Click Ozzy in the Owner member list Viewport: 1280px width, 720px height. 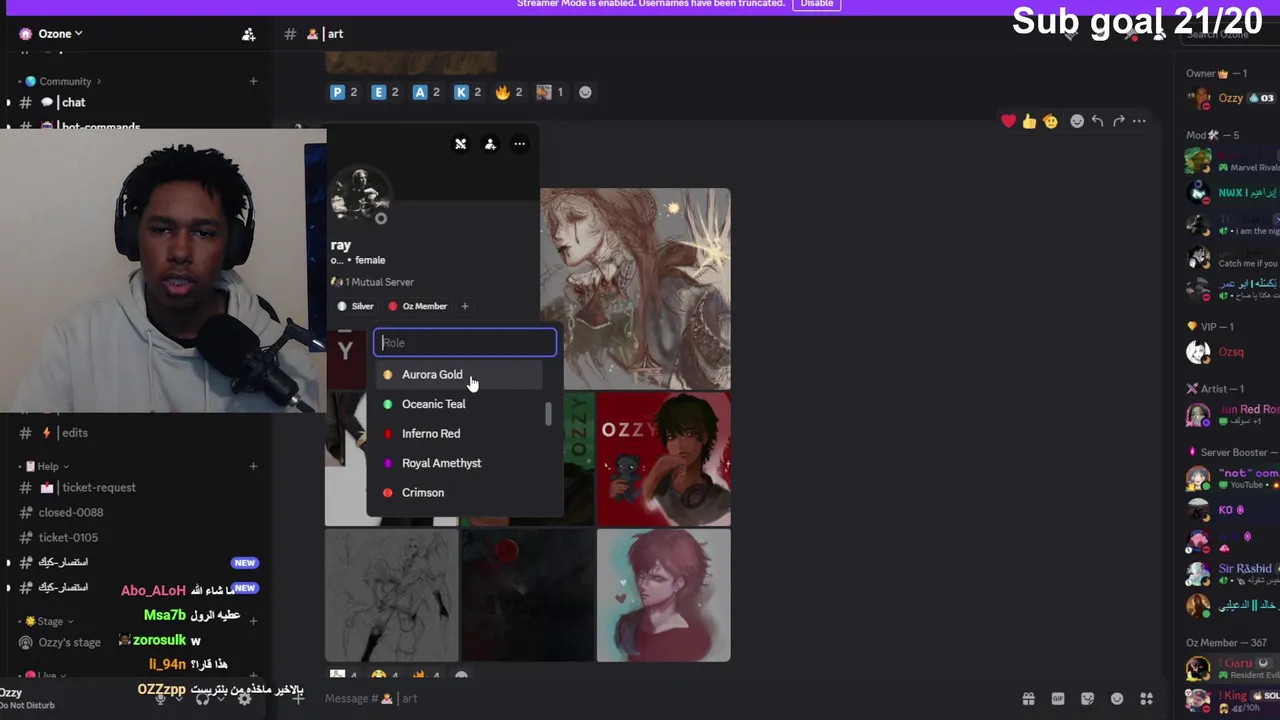1231,98
